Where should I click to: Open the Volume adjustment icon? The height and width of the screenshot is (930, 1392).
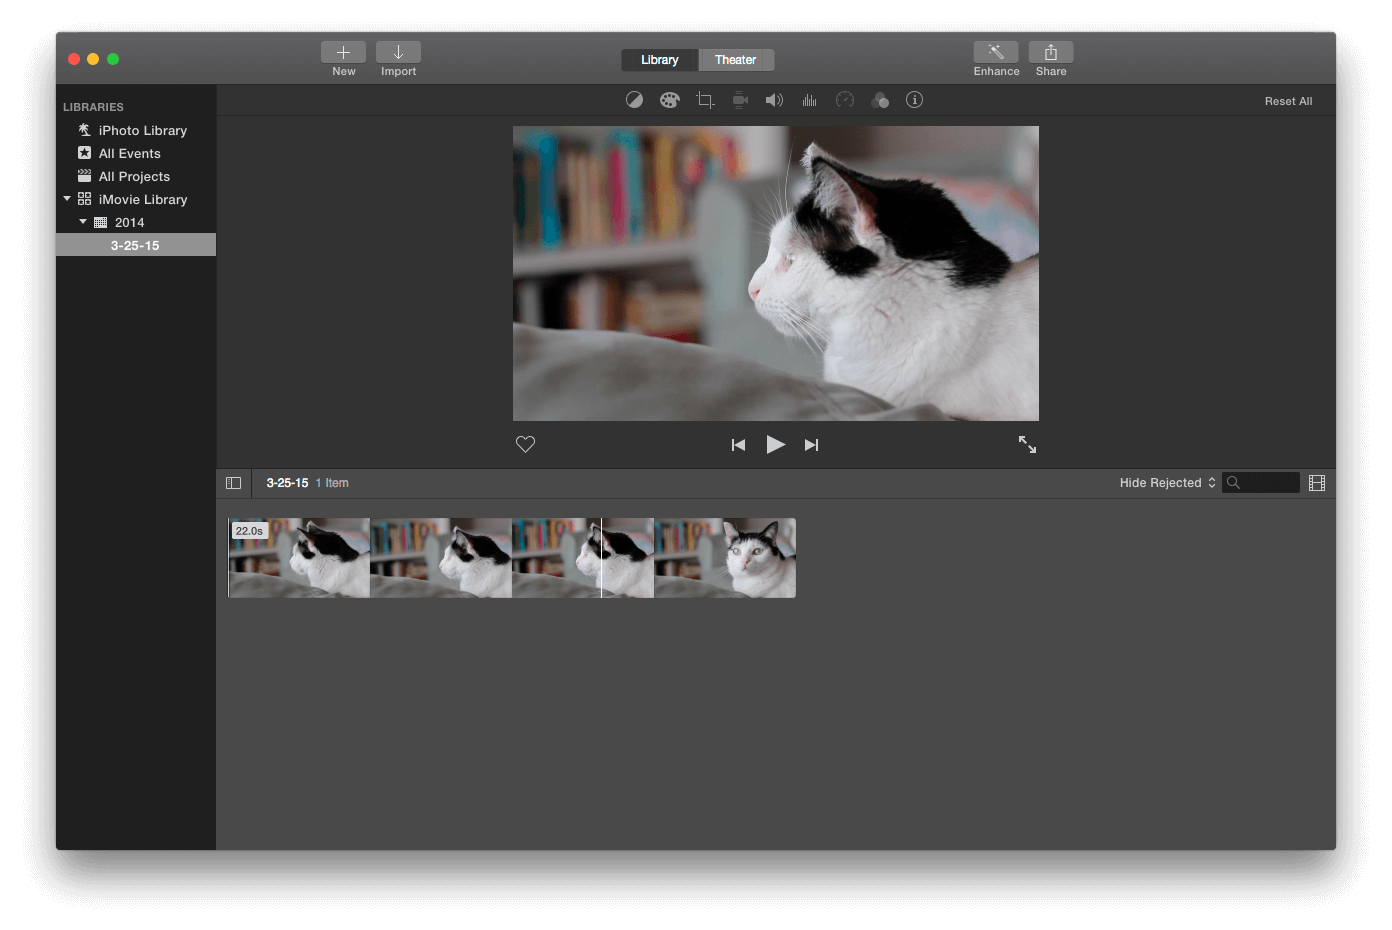(x=774, y=99)
